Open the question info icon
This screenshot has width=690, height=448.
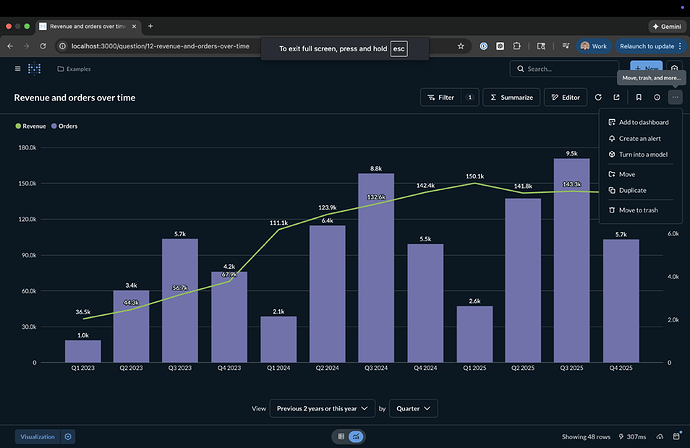[x=657, y=97]
